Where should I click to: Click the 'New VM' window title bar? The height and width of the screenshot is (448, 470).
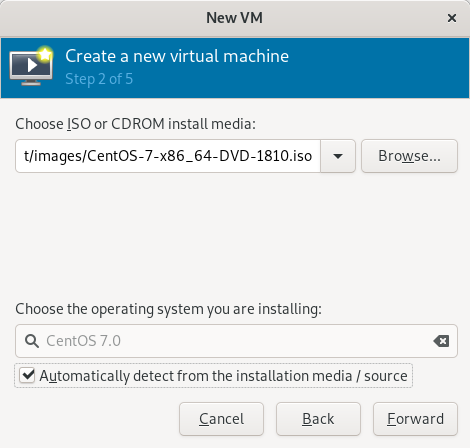[234, 18]
